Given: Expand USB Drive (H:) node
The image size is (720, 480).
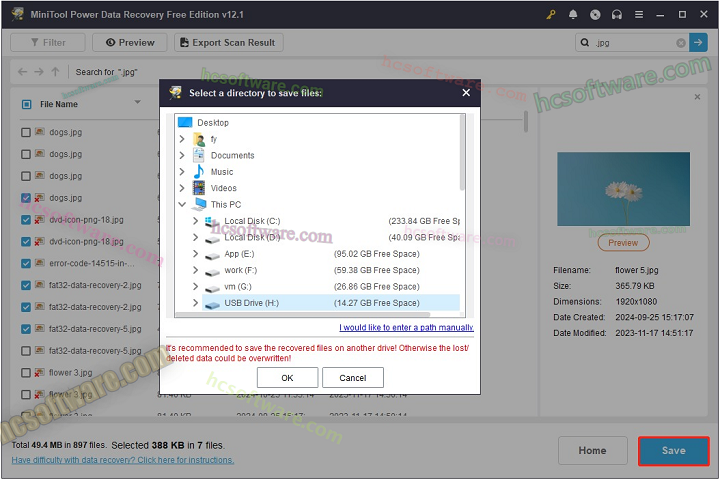Looking at the screenshot, I should (x=196, y=303).
